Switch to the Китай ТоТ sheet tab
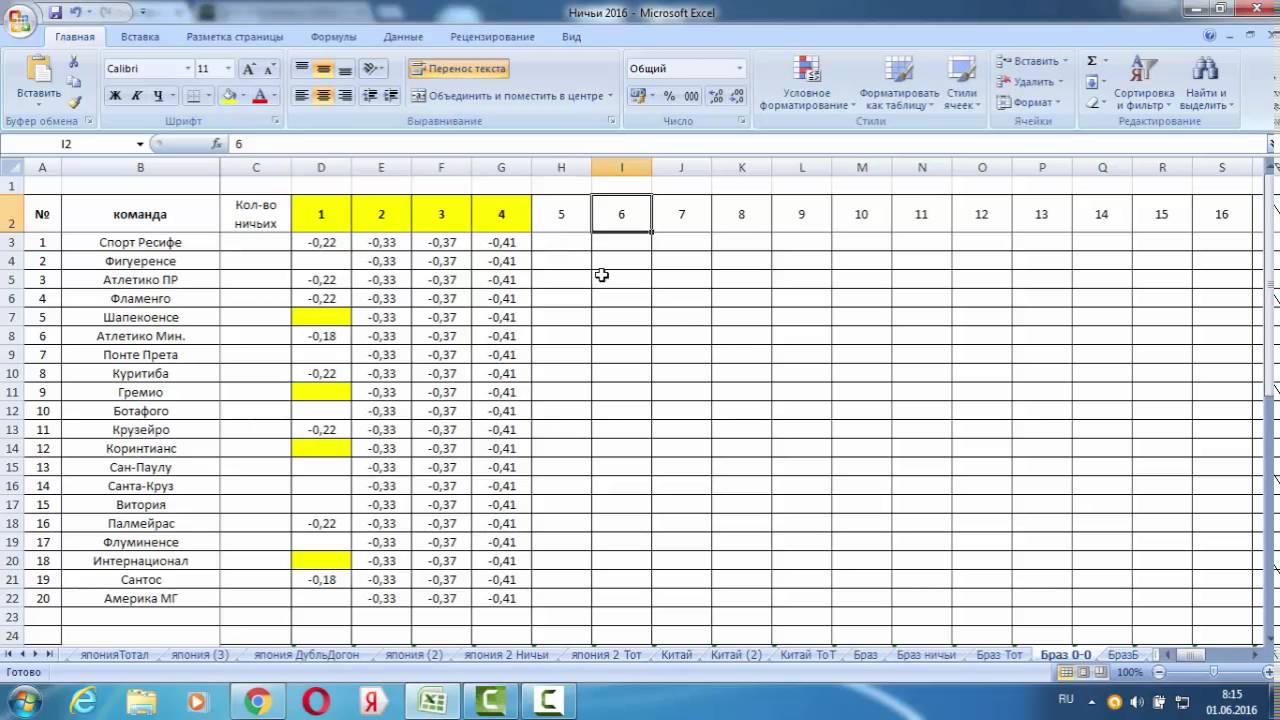 click(x=807, y=655)
